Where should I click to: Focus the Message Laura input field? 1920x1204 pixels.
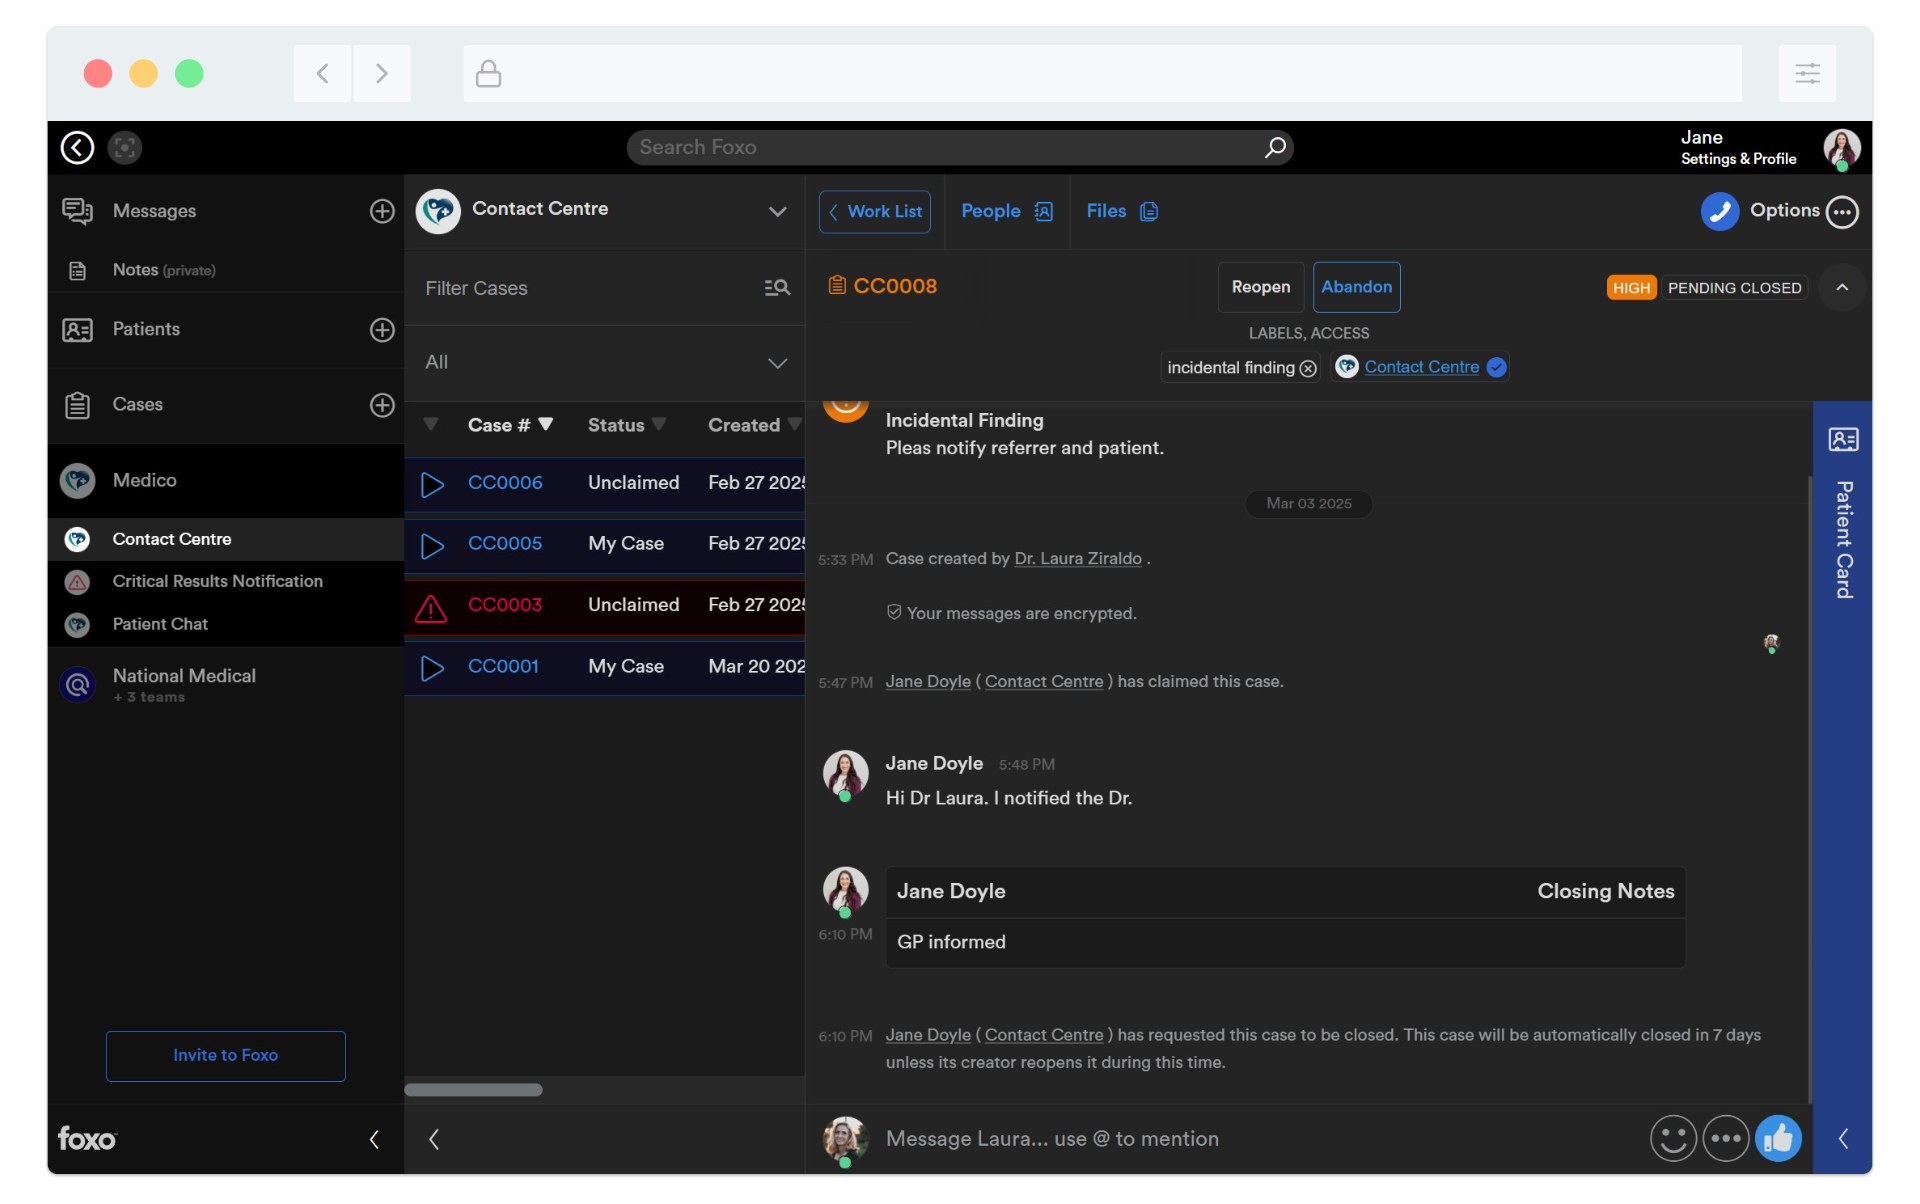point(1260,1139)
